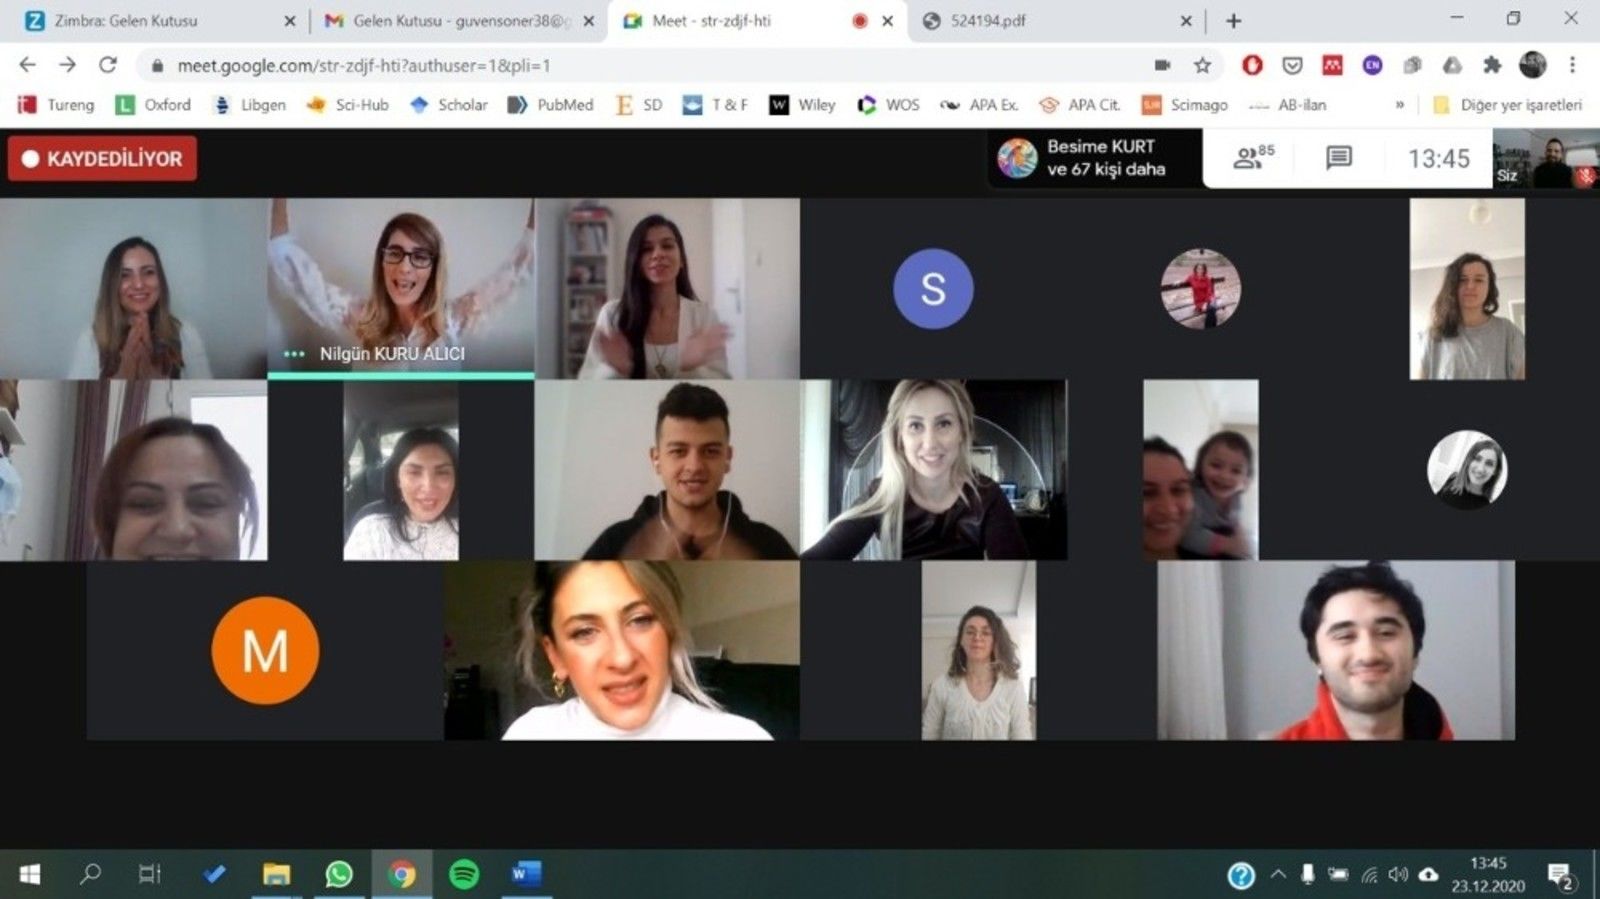Screen dimensions: 1600x899
Task: Click the system tray Wi-Fi icon
Action: pos(1369,875)
